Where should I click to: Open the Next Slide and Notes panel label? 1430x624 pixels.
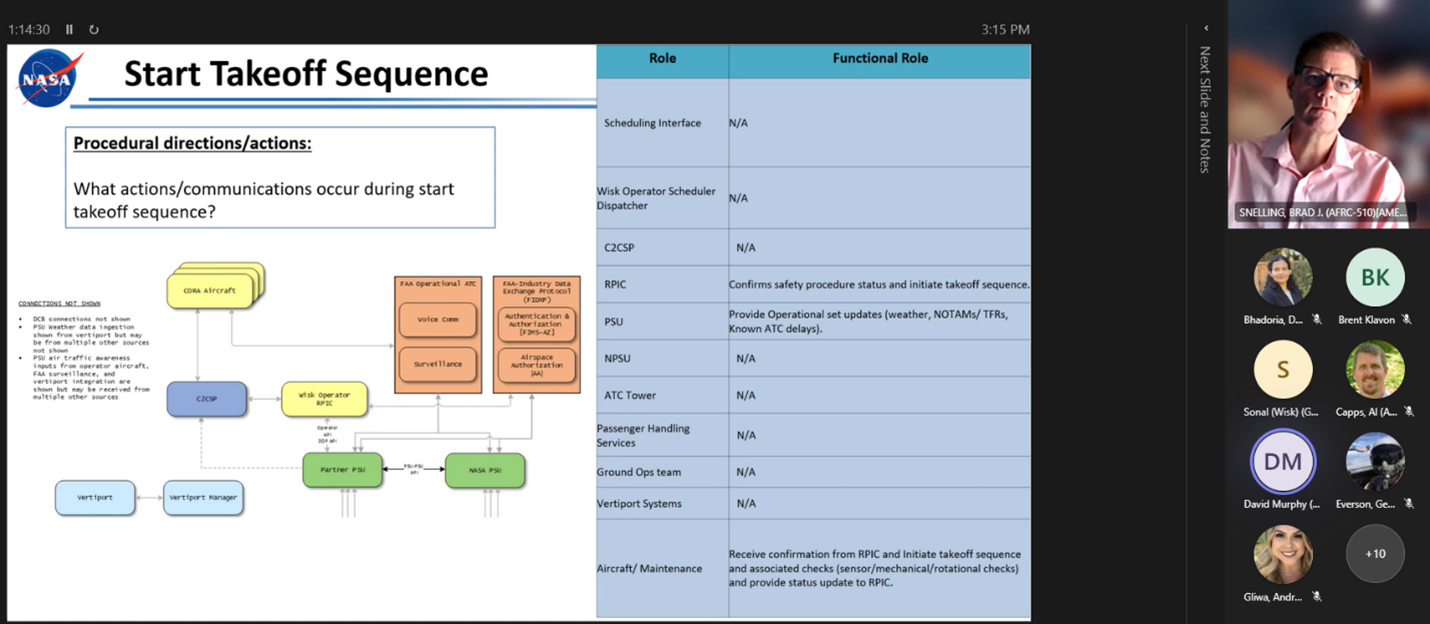point(1205,110)
